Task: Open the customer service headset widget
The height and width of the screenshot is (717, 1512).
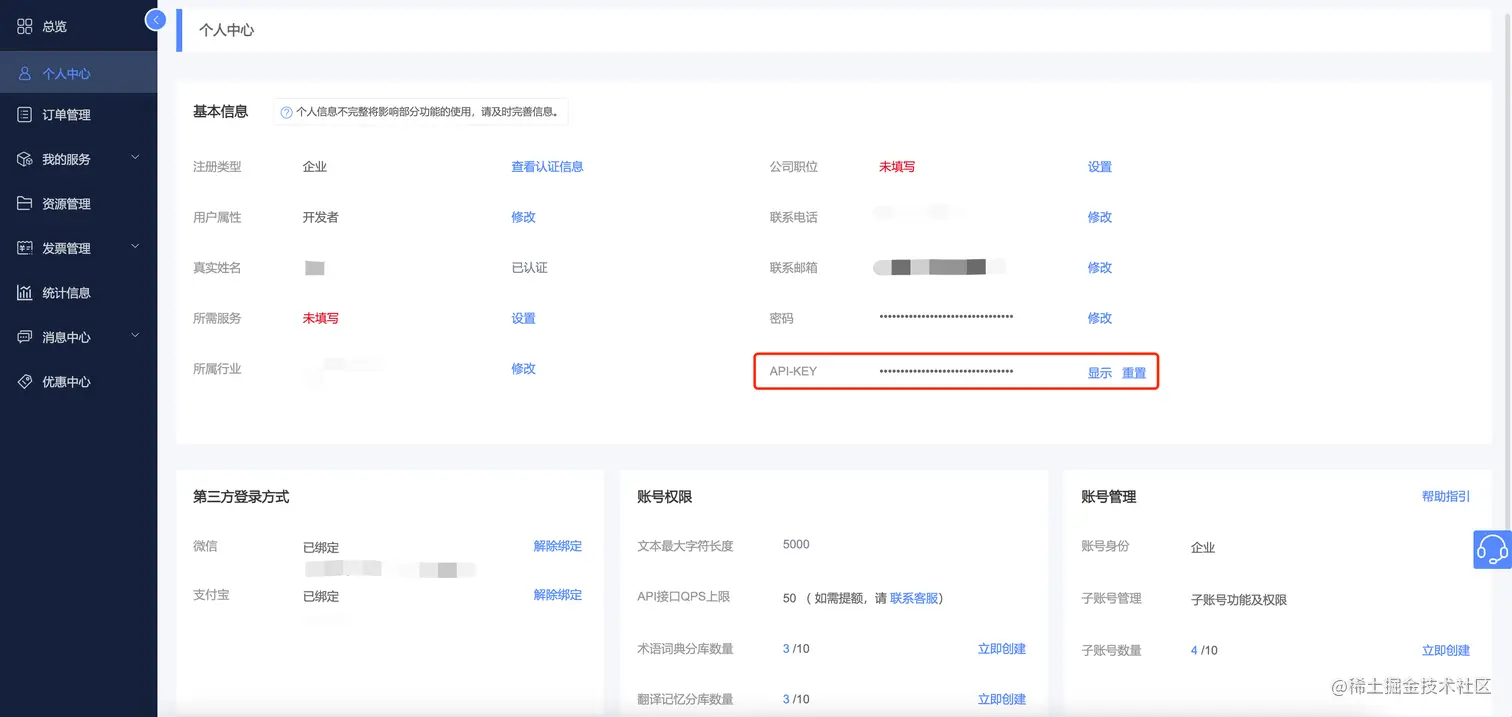Action: (1492, 549)
